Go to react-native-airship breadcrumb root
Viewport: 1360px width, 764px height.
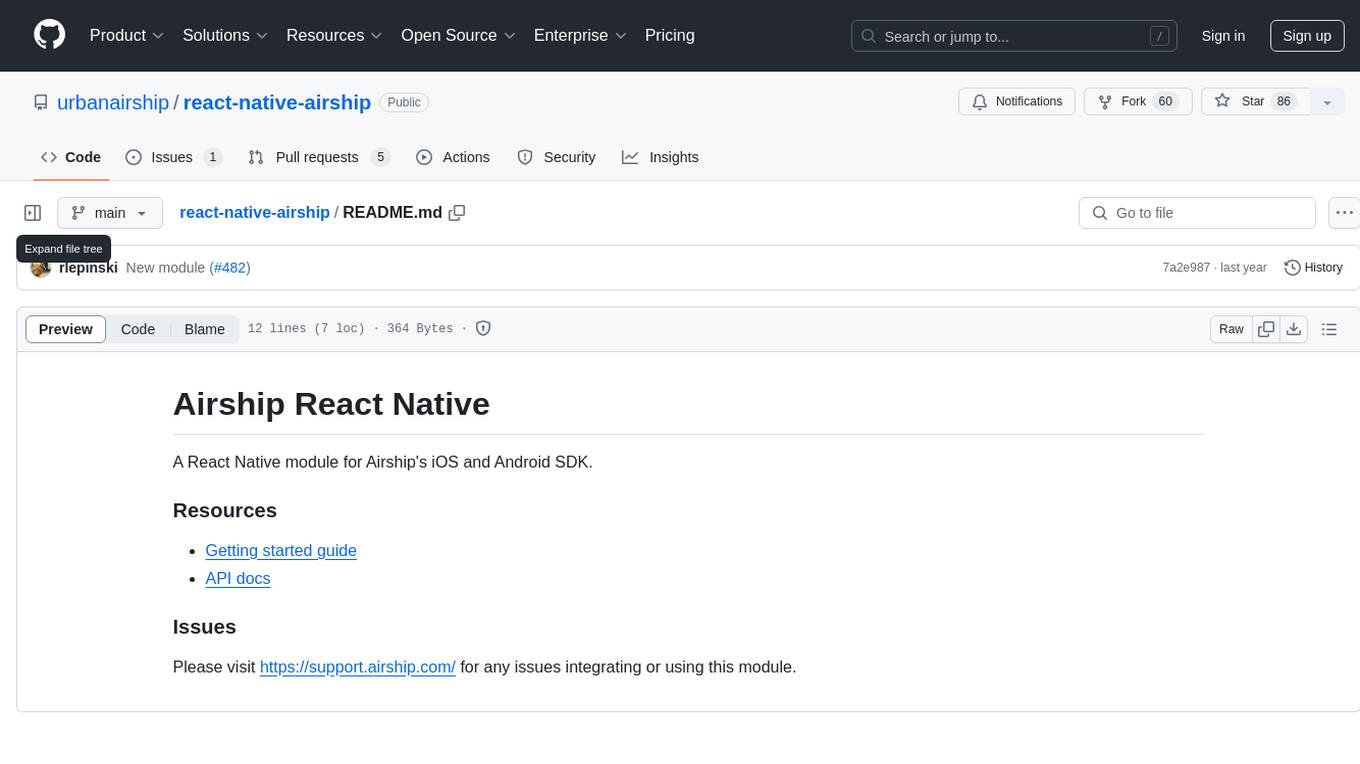pos(254,213)
